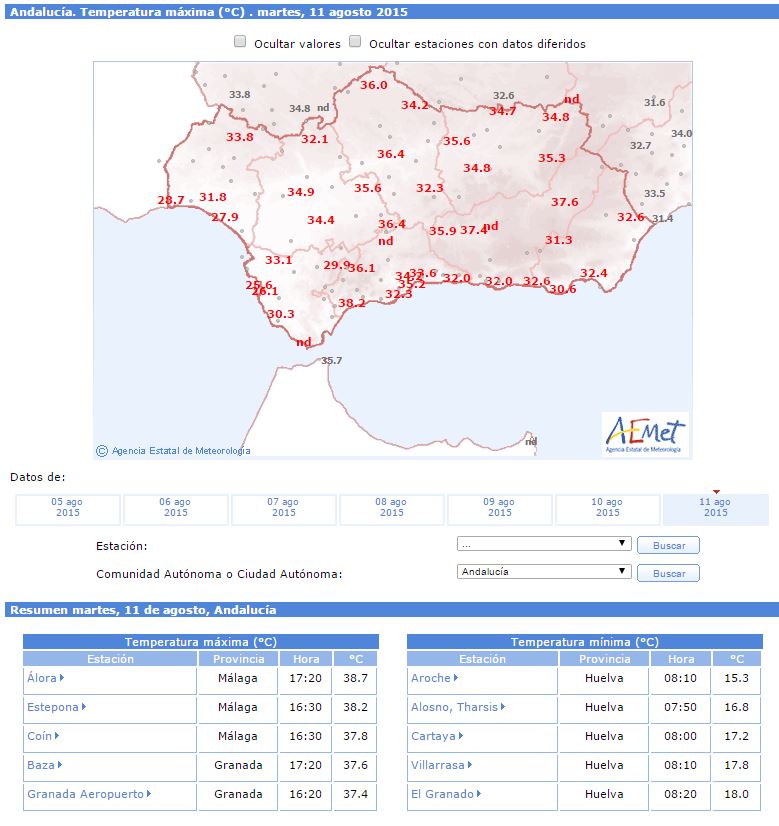779x826 pixels.
Task: Open the Villarrasa station link
Action: pyautogui.click(x=438, y=766)
